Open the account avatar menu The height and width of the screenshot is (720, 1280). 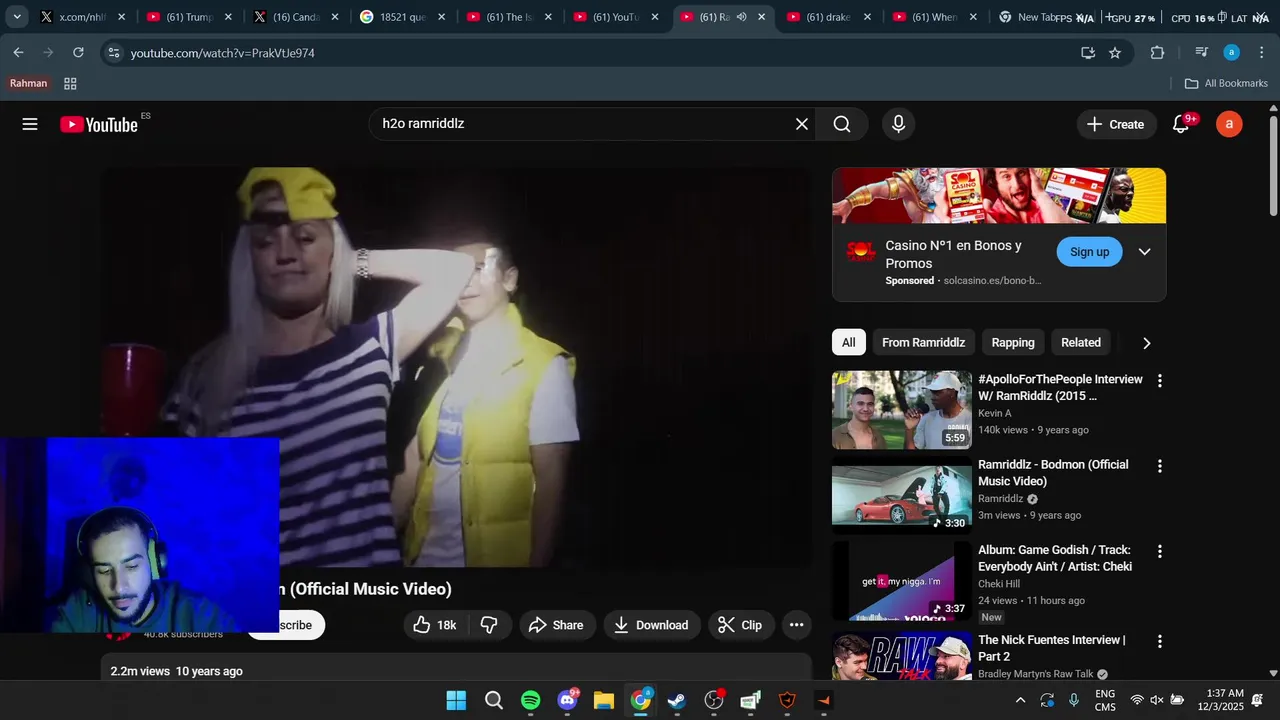point(1229,124)
